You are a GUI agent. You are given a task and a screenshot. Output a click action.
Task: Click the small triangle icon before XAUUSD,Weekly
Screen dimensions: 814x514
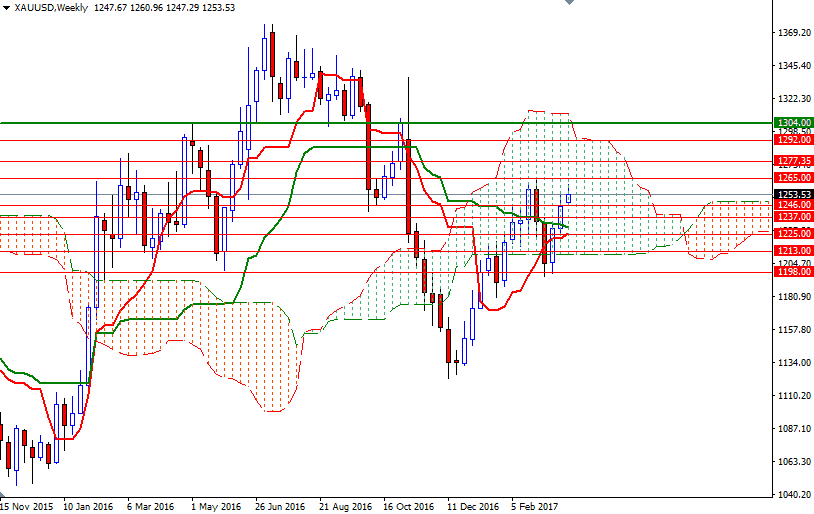coord(6,8)
